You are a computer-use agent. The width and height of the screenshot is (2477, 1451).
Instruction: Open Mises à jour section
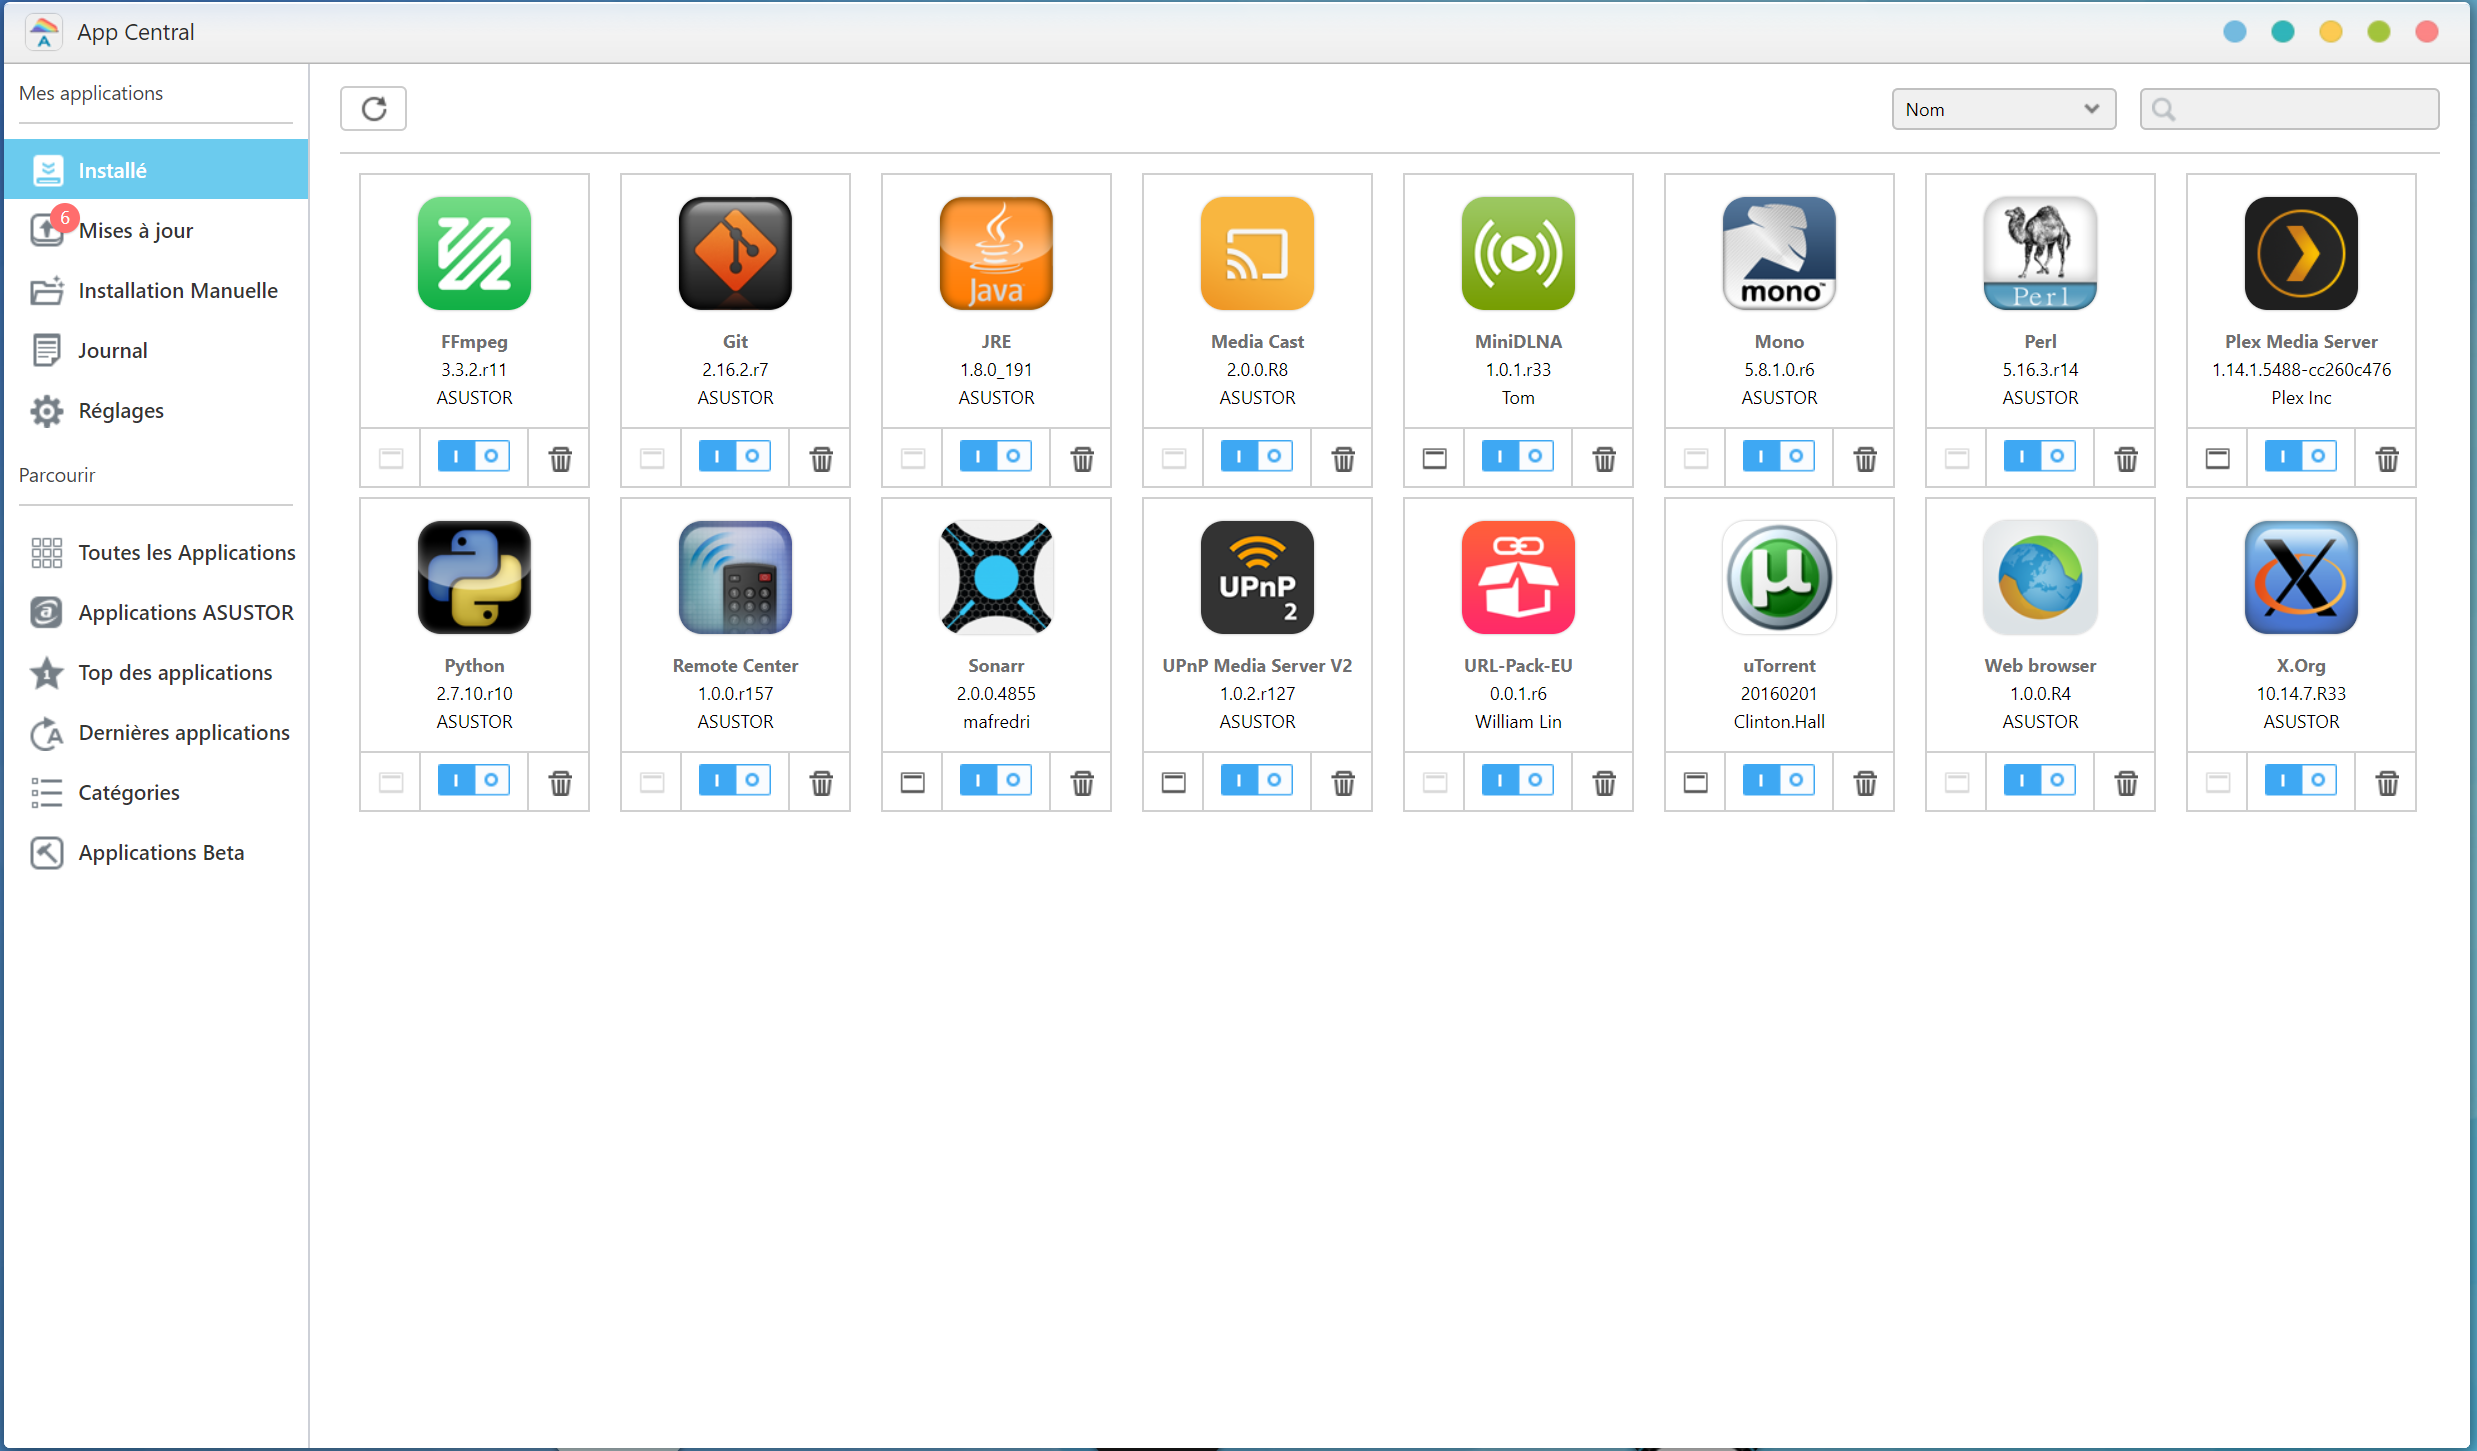click(x=156, y=230)
